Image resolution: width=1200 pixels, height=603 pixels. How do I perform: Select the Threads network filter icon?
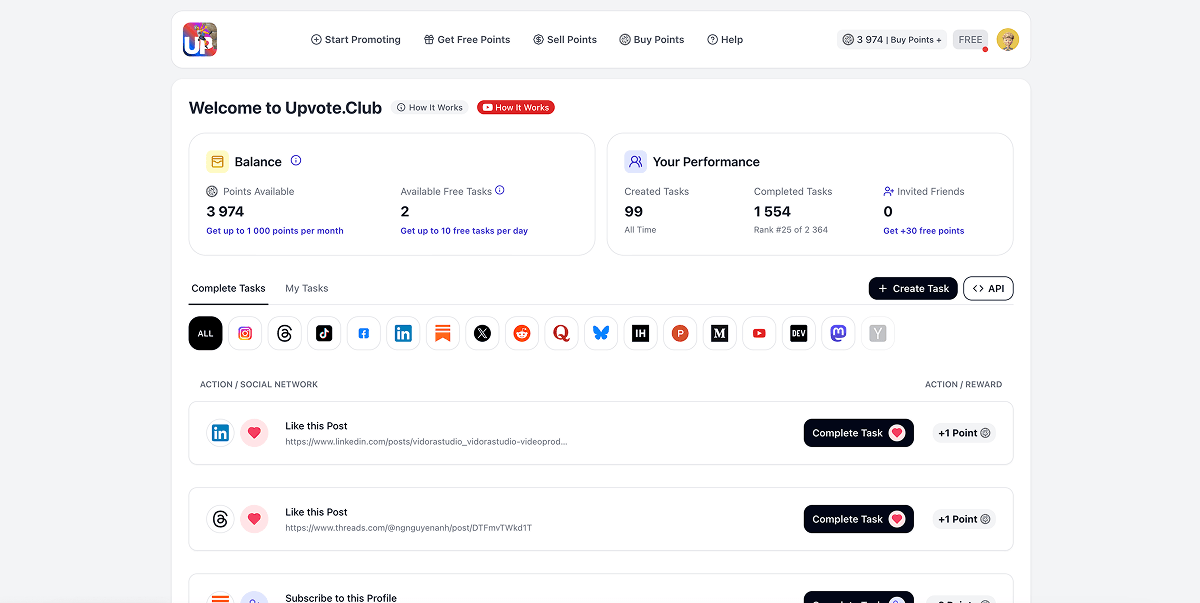pyautogui.click(x=284, y=333)
